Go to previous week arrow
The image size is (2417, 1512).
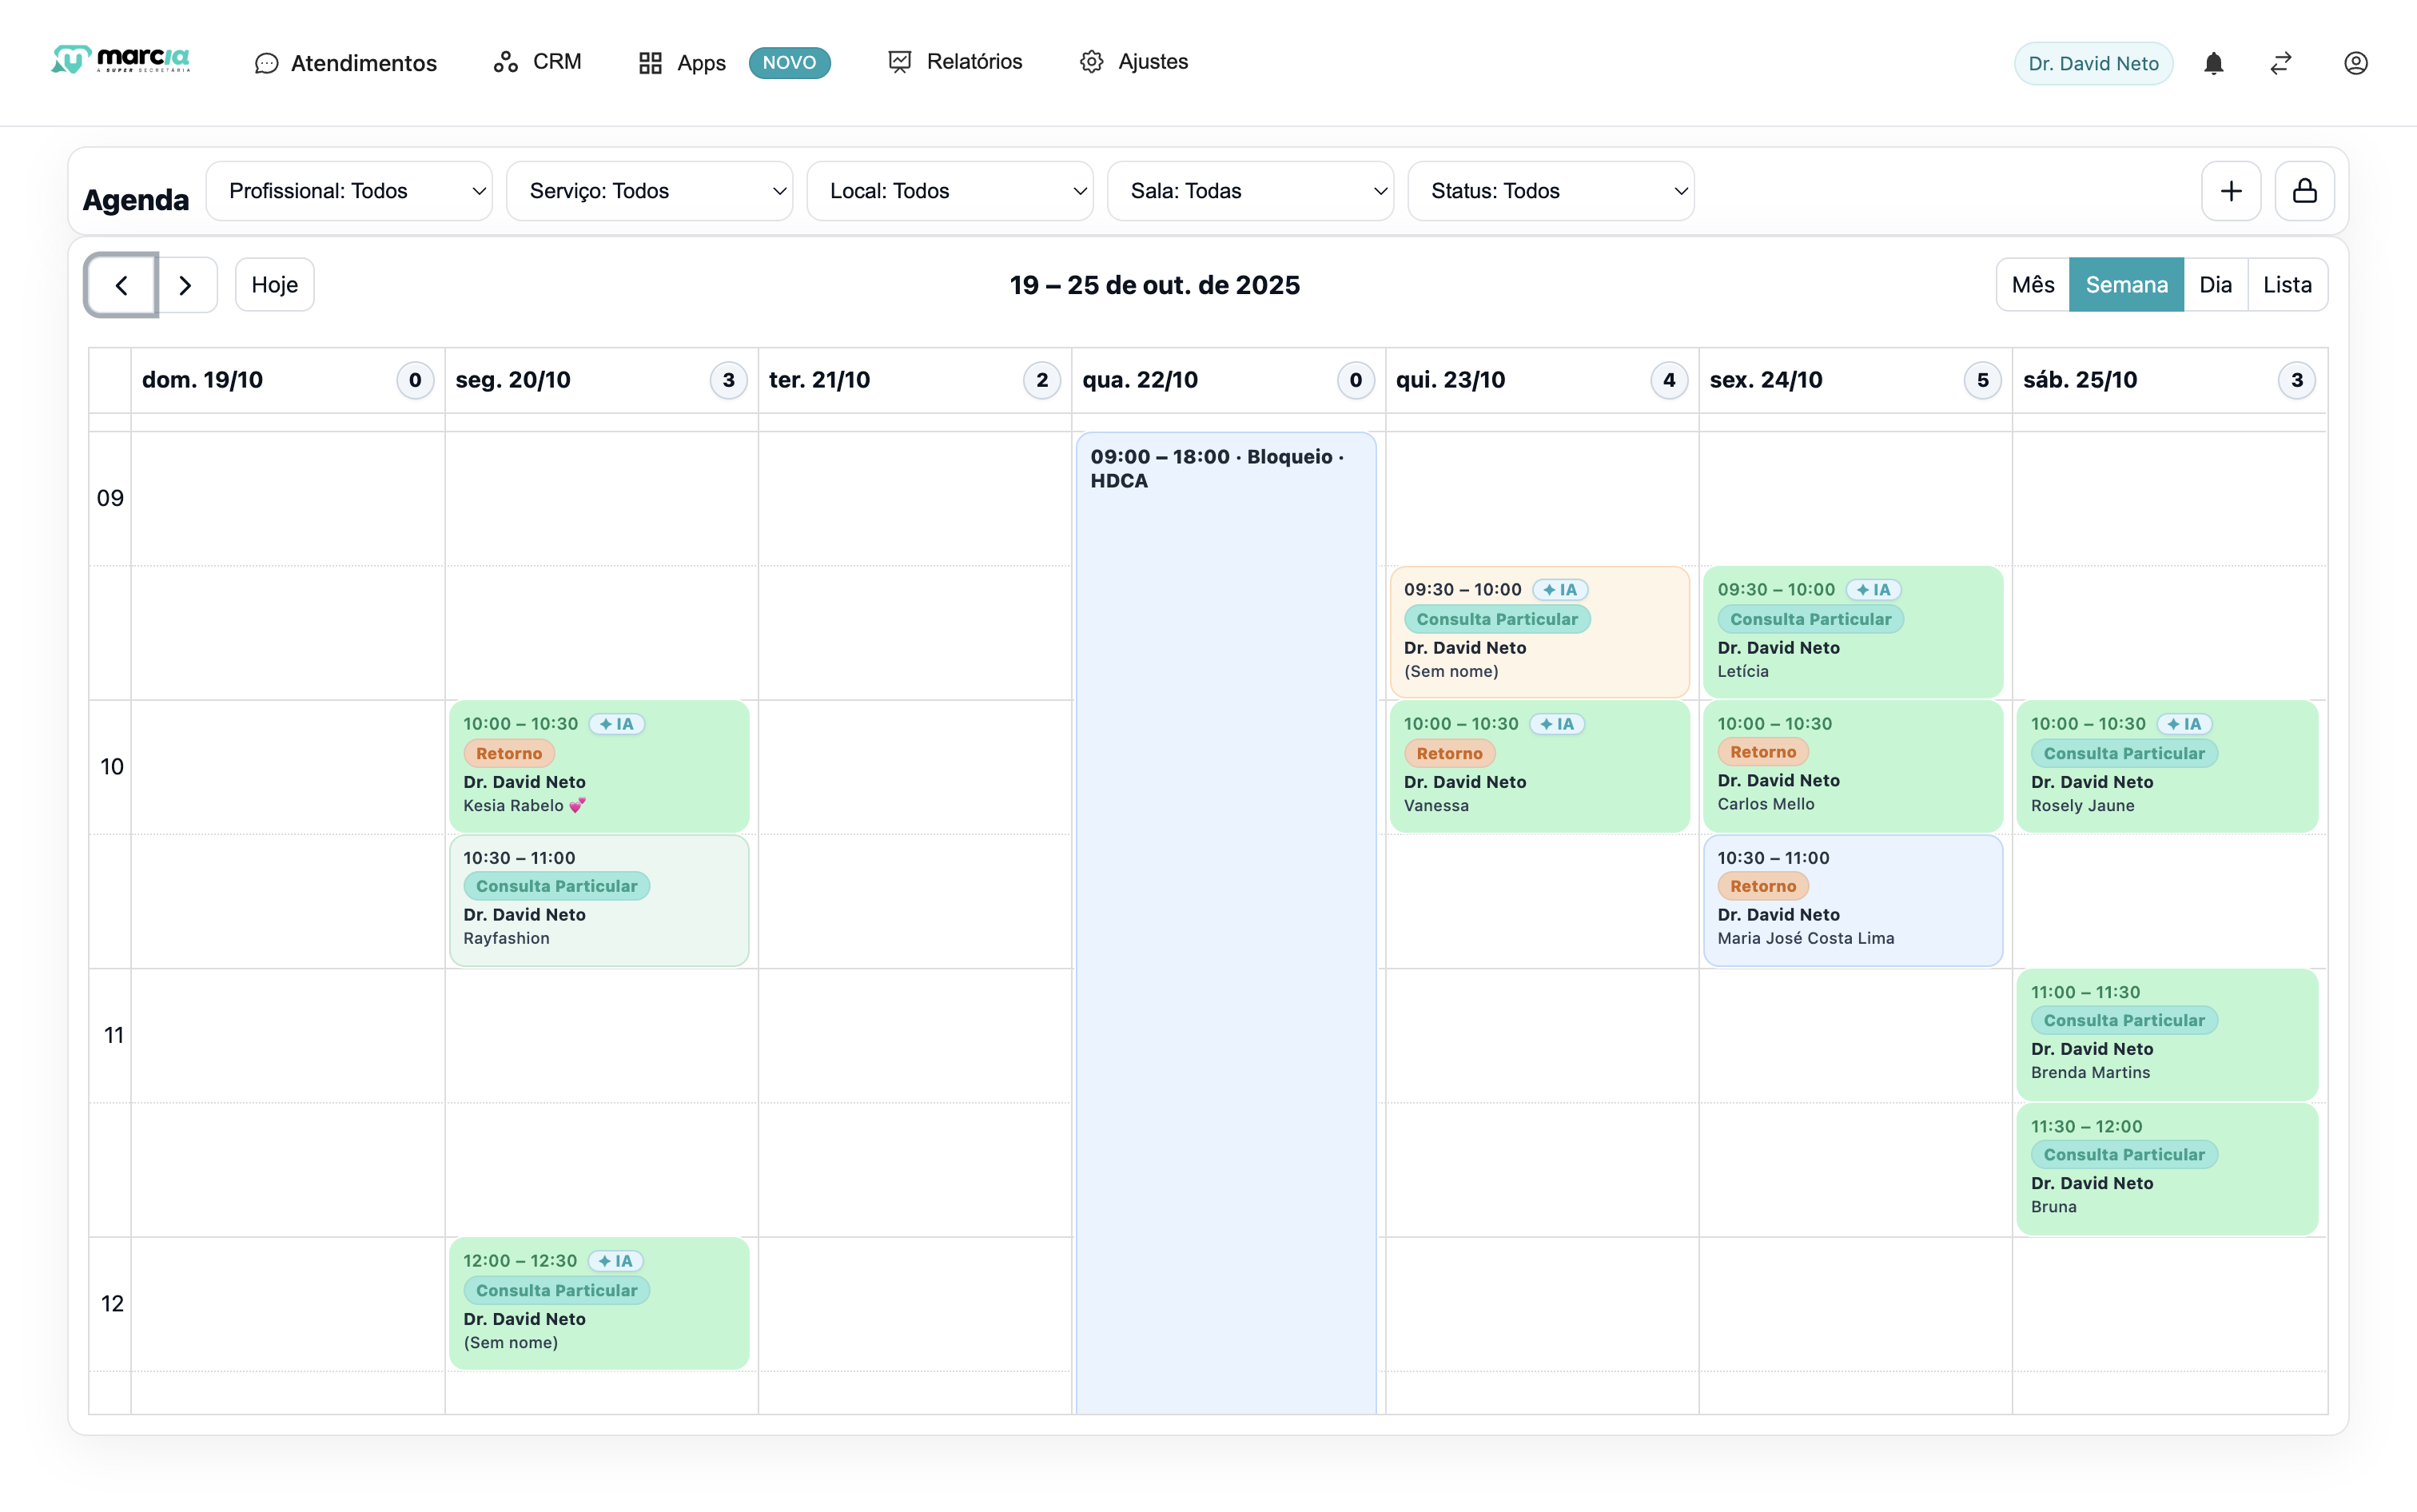pyautogui.click(x=121, y=285)
